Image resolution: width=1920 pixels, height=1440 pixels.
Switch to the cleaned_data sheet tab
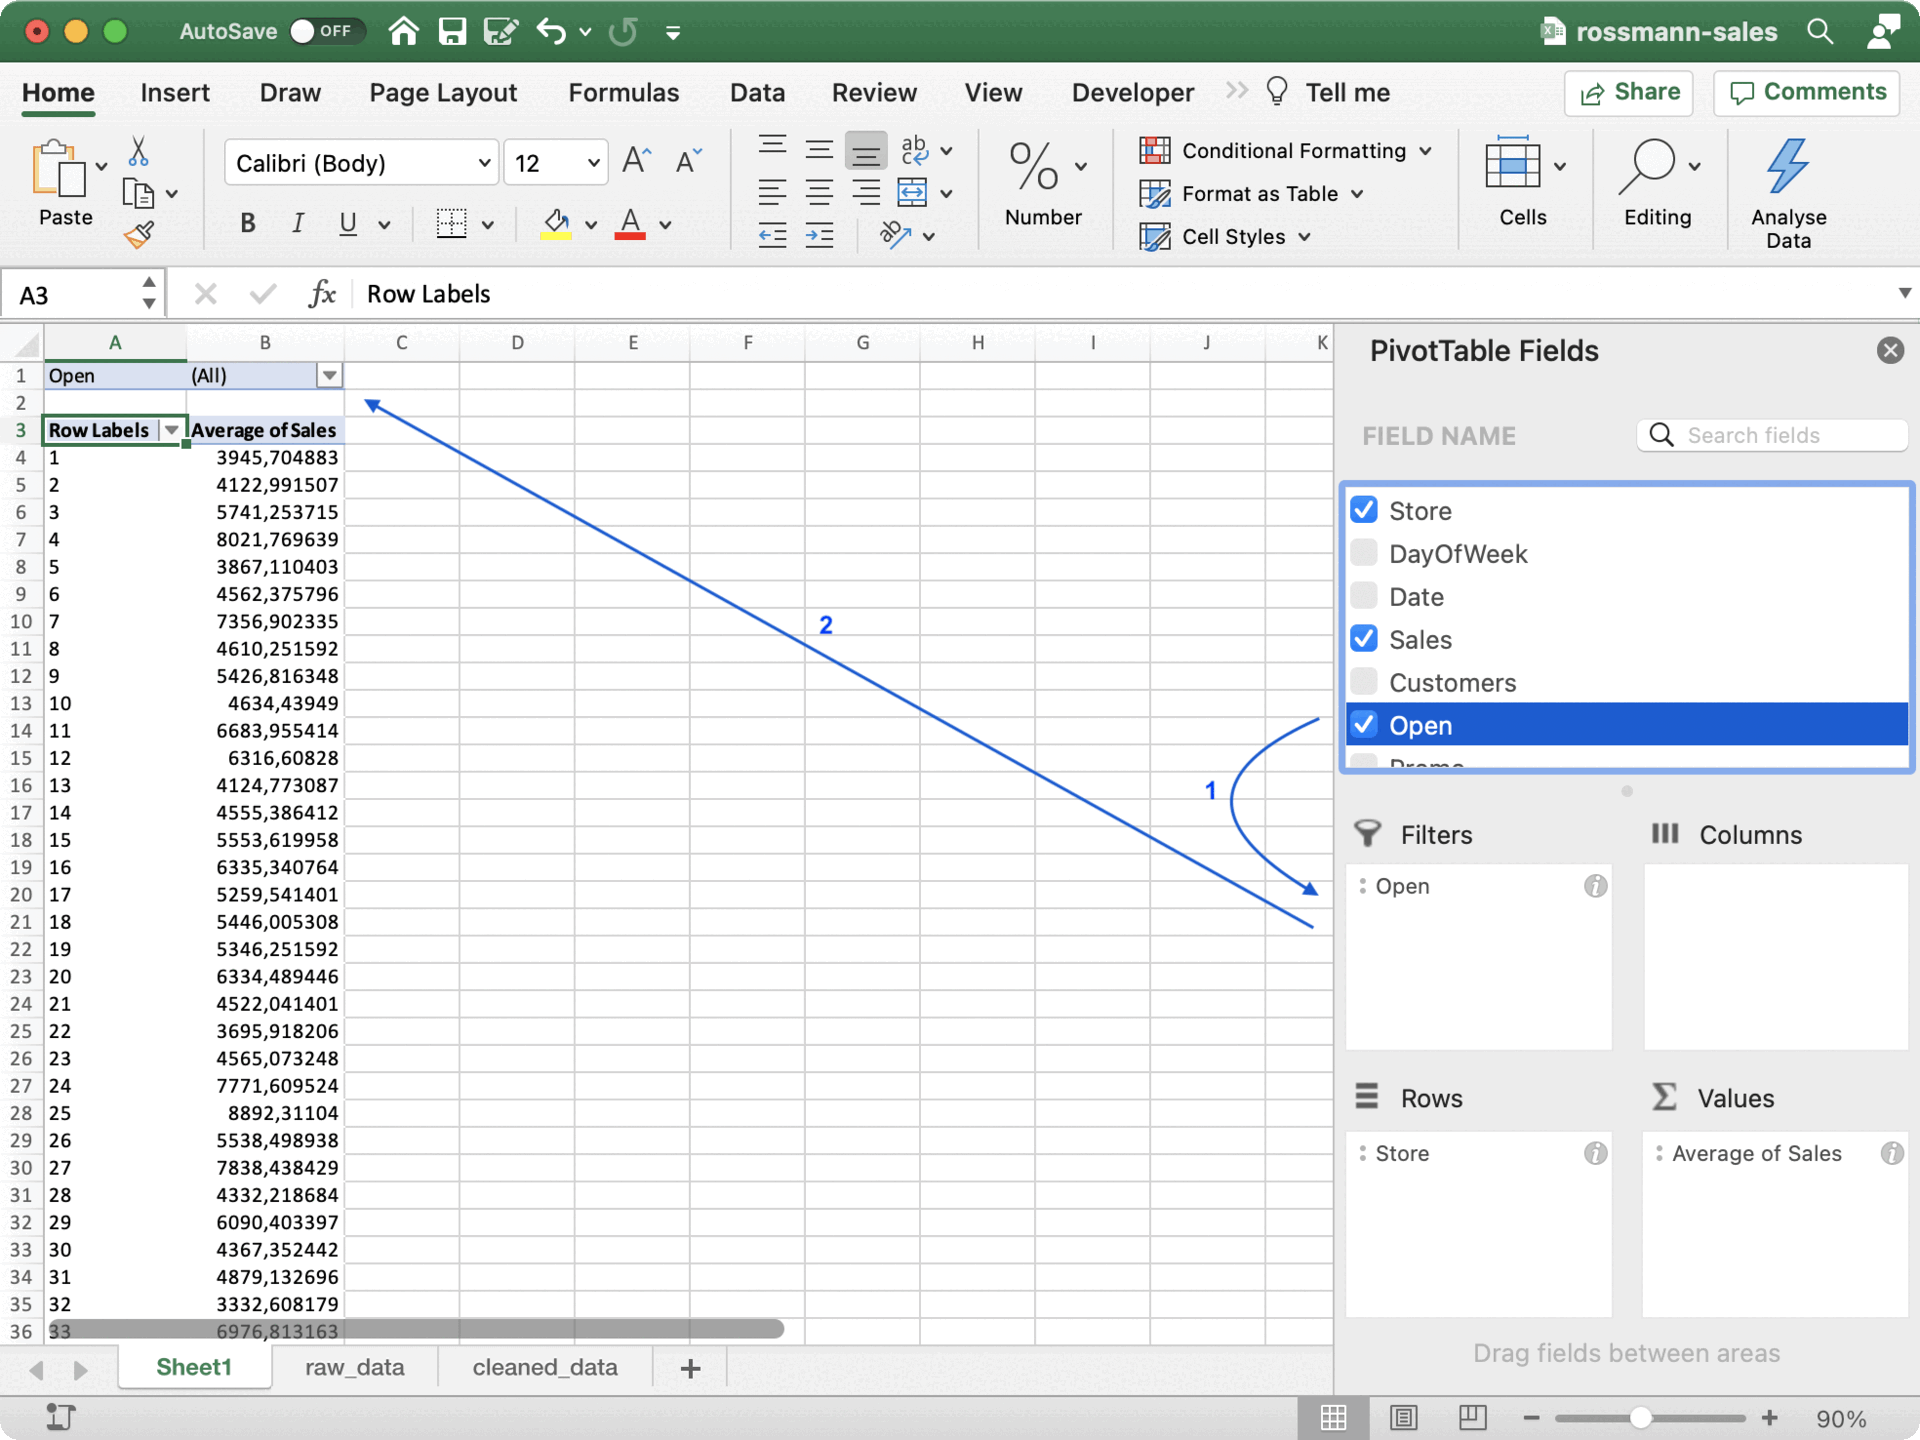coord(544,1367)
